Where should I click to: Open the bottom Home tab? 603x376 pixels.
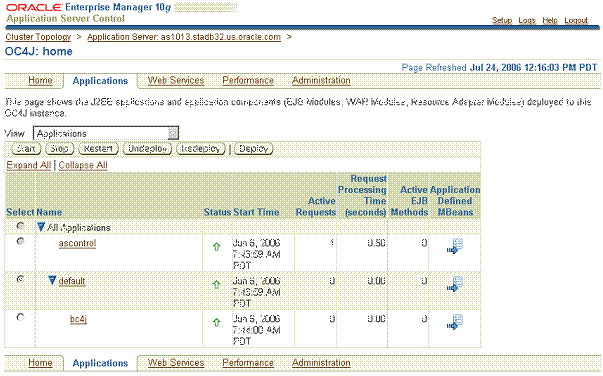40,363
